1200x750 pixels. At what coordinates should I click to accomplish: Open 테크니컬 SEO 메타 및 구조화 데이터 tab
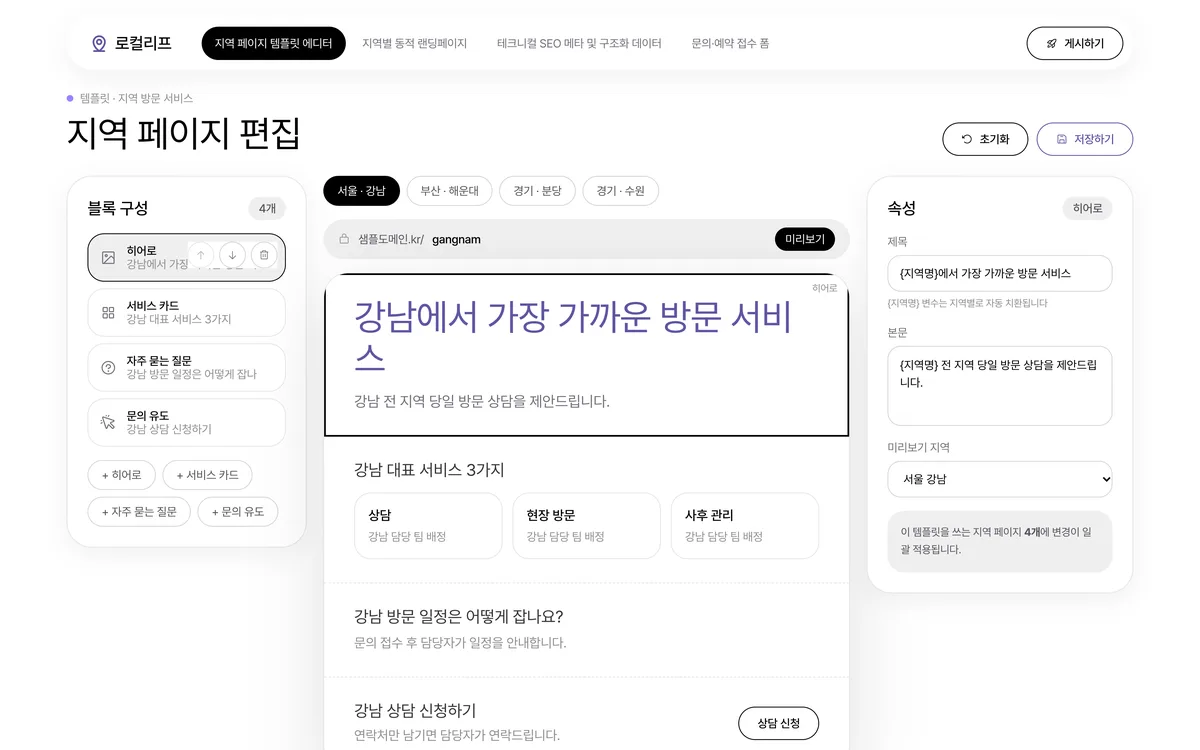(x=579, y=44)
